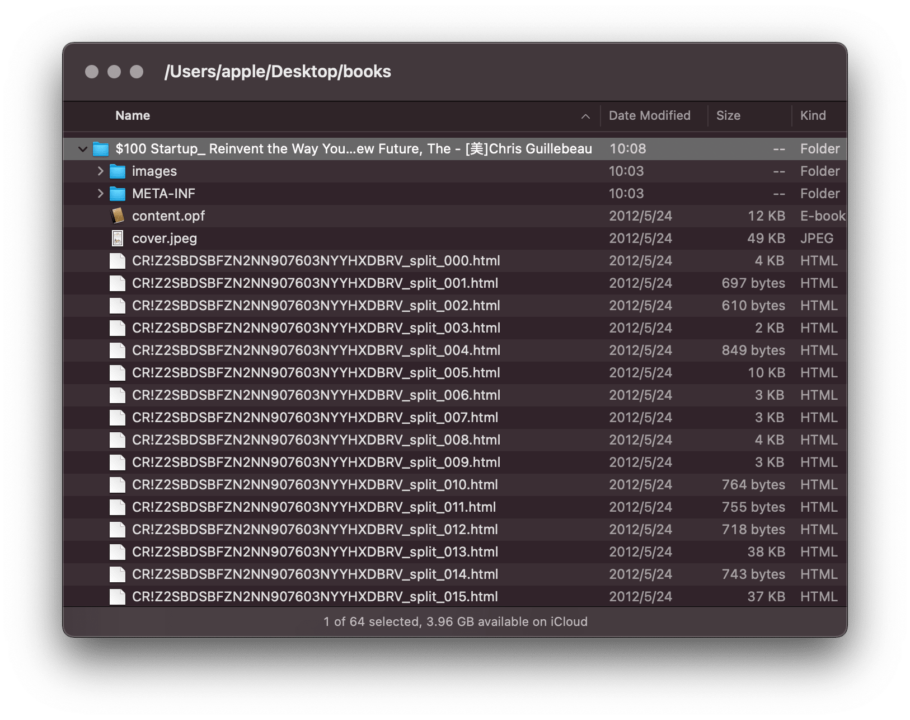Viewport: 910px width, 720px height.
Task: Select the META-INF folder name
Action: [x=164, y=193]
